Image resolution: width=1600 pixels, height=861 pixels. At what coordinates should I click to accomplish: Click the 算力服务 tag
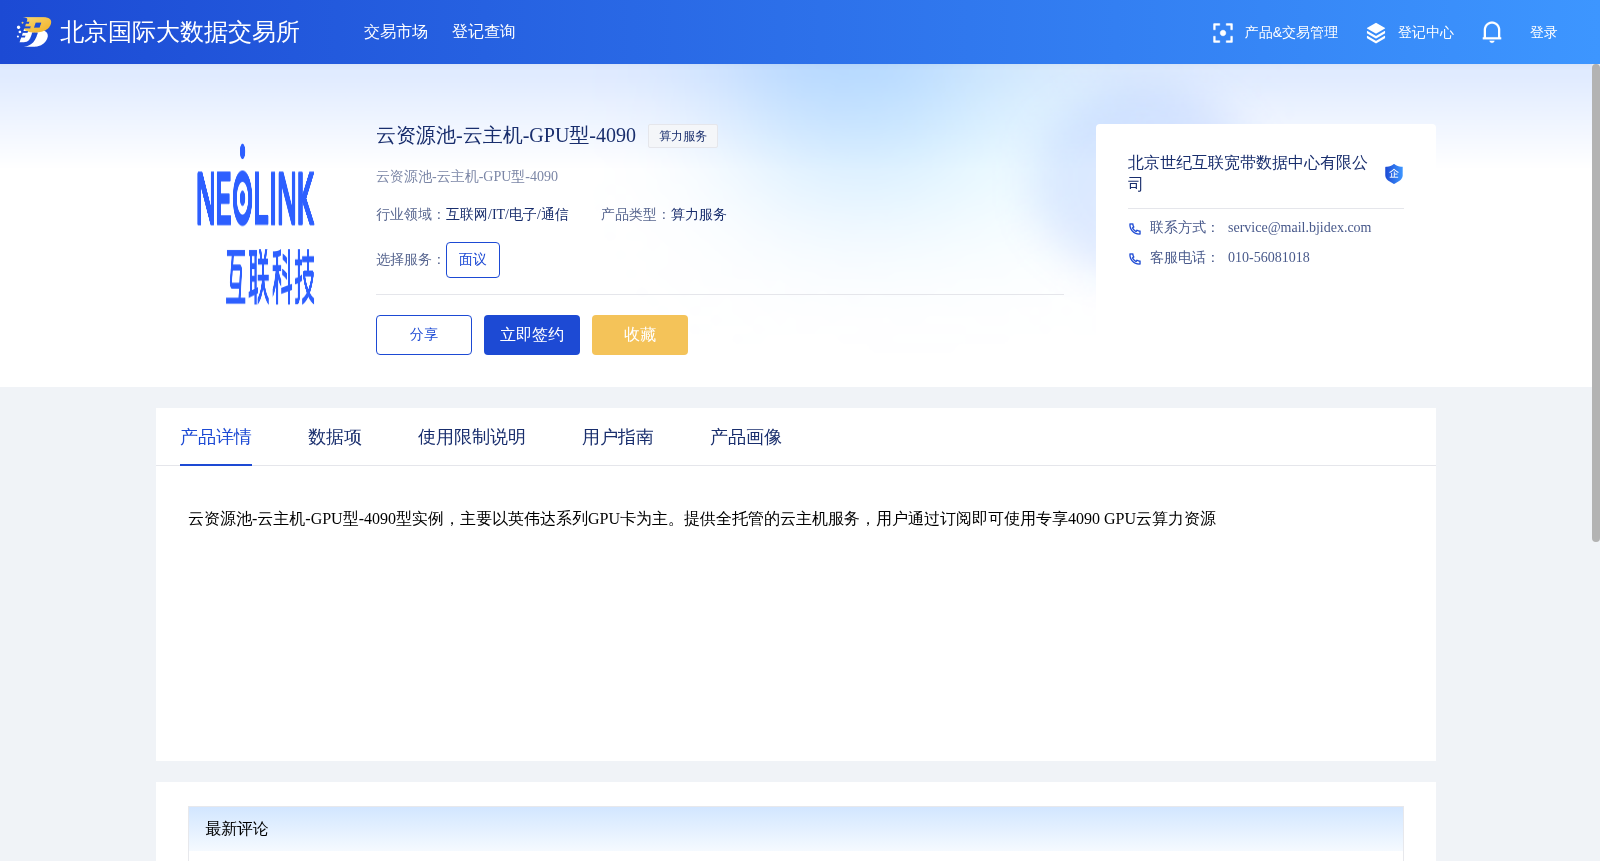point(683,136)
